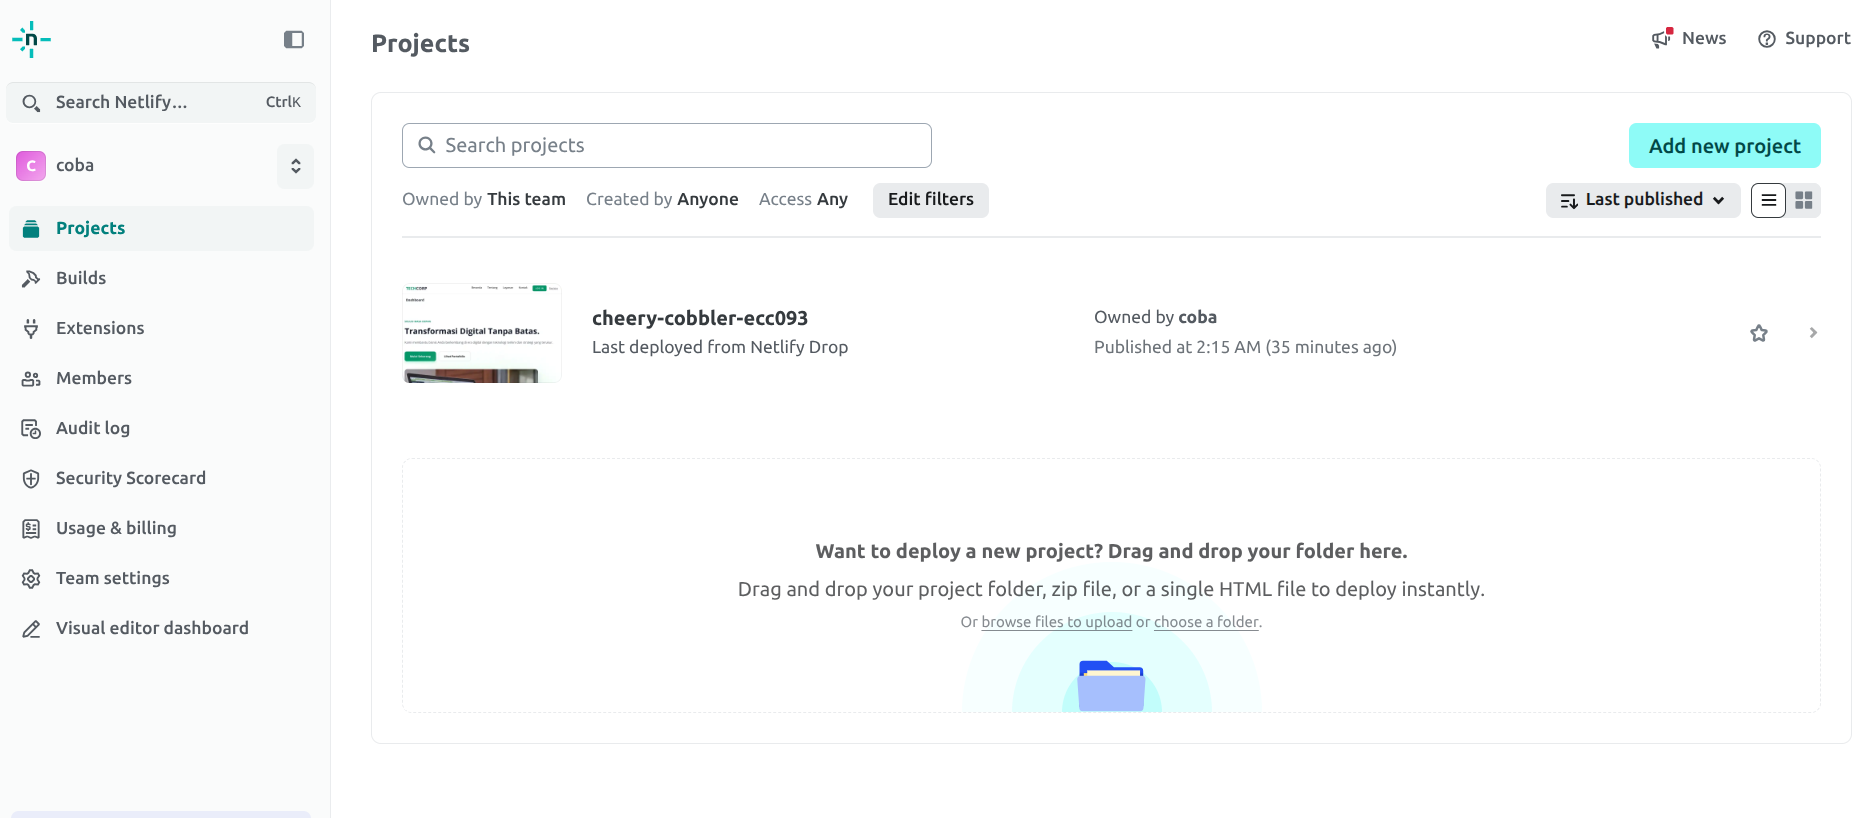Star the cheery-cobbler-ecc093 project
The width and height of the screenshot is (1875, 818).
pos(1759,333)
